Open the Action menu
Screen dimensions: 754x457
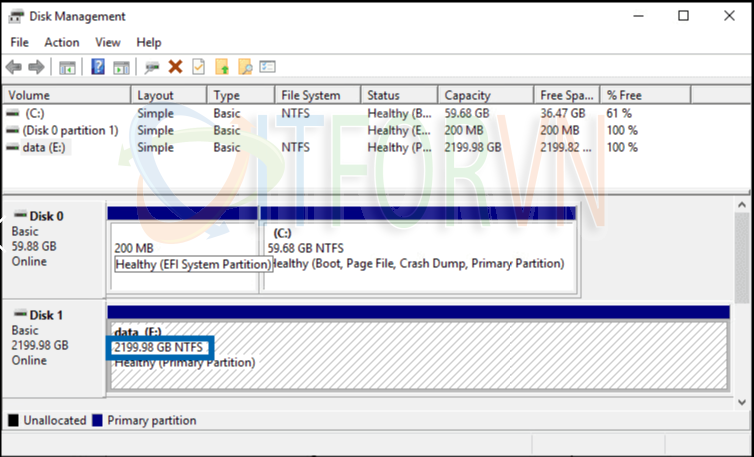coord(61,42)
